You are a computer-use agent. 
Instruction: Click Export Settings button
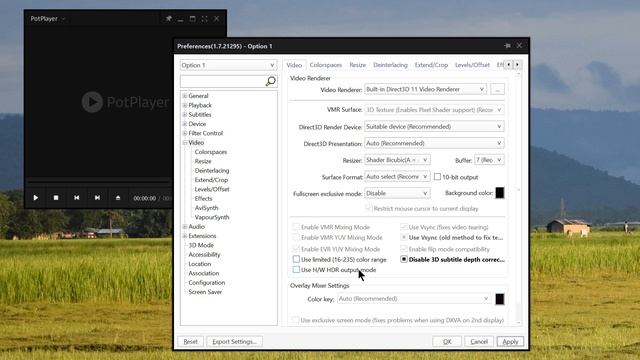234,342
